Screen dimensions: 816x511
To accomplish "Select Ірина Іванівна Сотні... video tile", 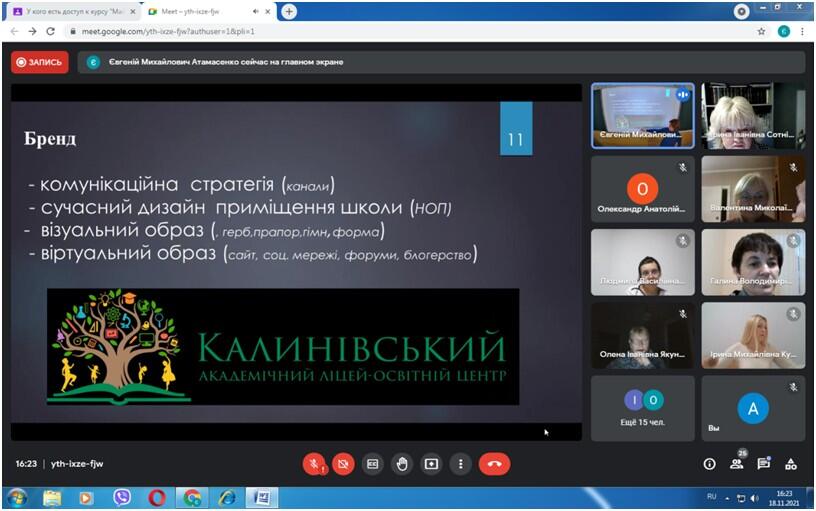I will pyautogui.click(x=753, y=116).
